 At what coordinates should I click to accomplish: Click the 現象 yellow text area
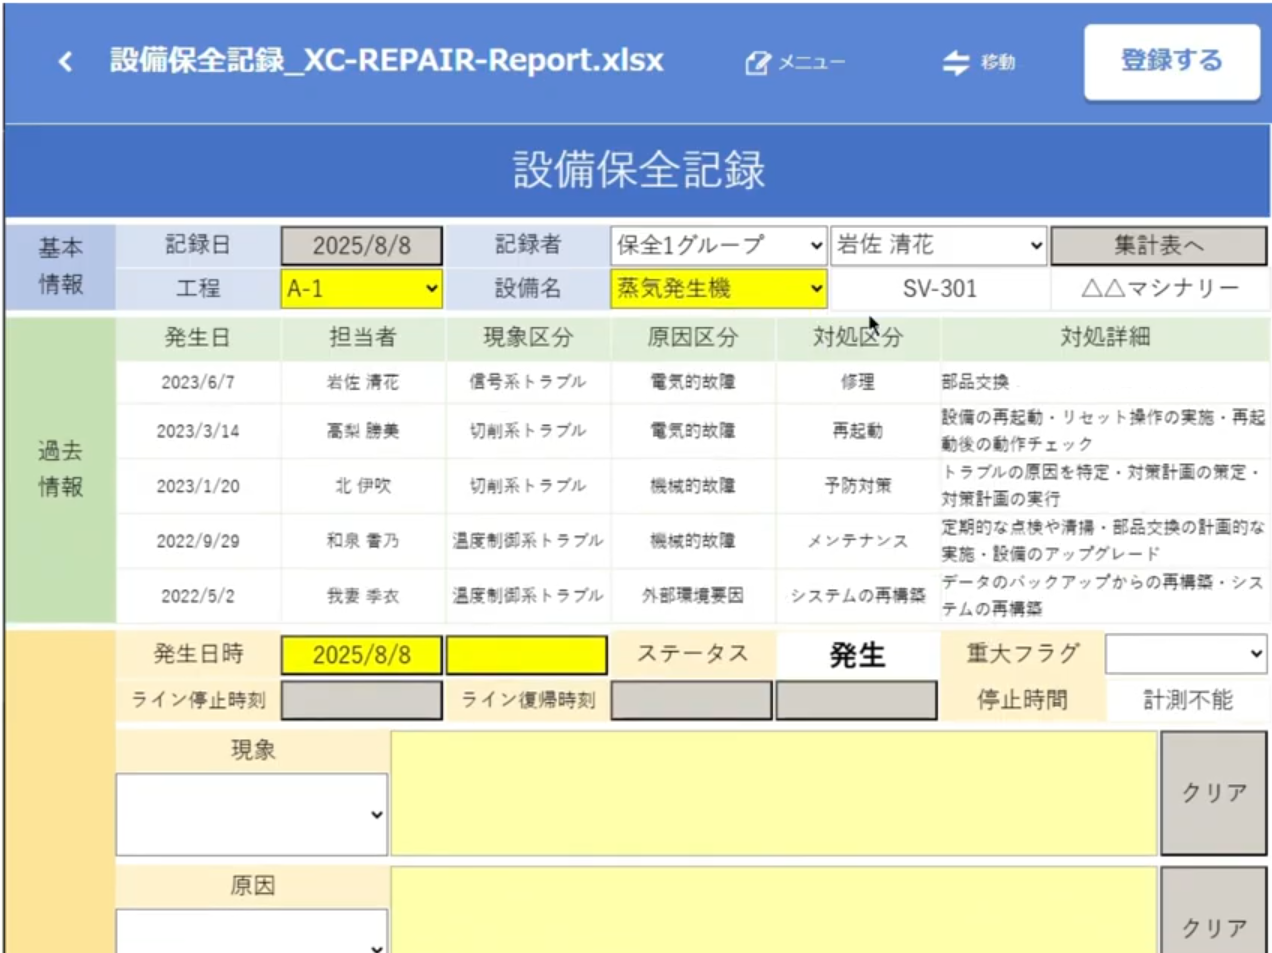tap(773, 793)
